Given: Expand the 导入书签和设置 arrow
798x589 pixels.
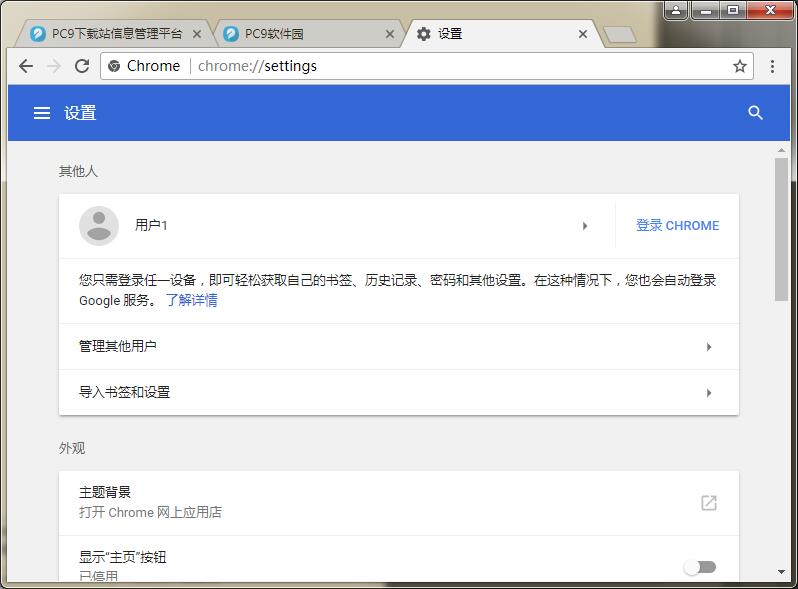Looking at the screenshot, I should [708, 393].
